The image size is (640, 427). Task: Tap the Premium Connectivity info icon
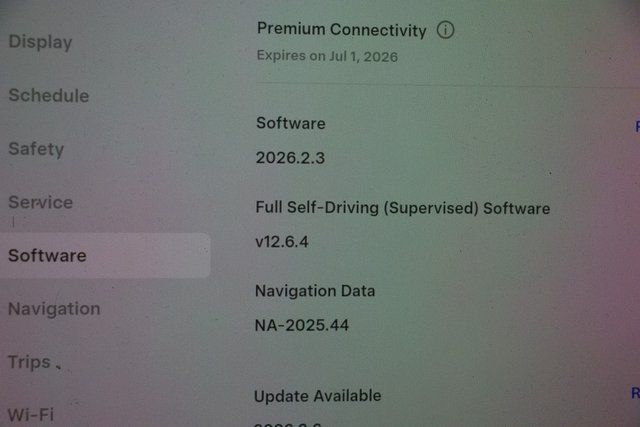pyautogui.click(x=445, y=30)
